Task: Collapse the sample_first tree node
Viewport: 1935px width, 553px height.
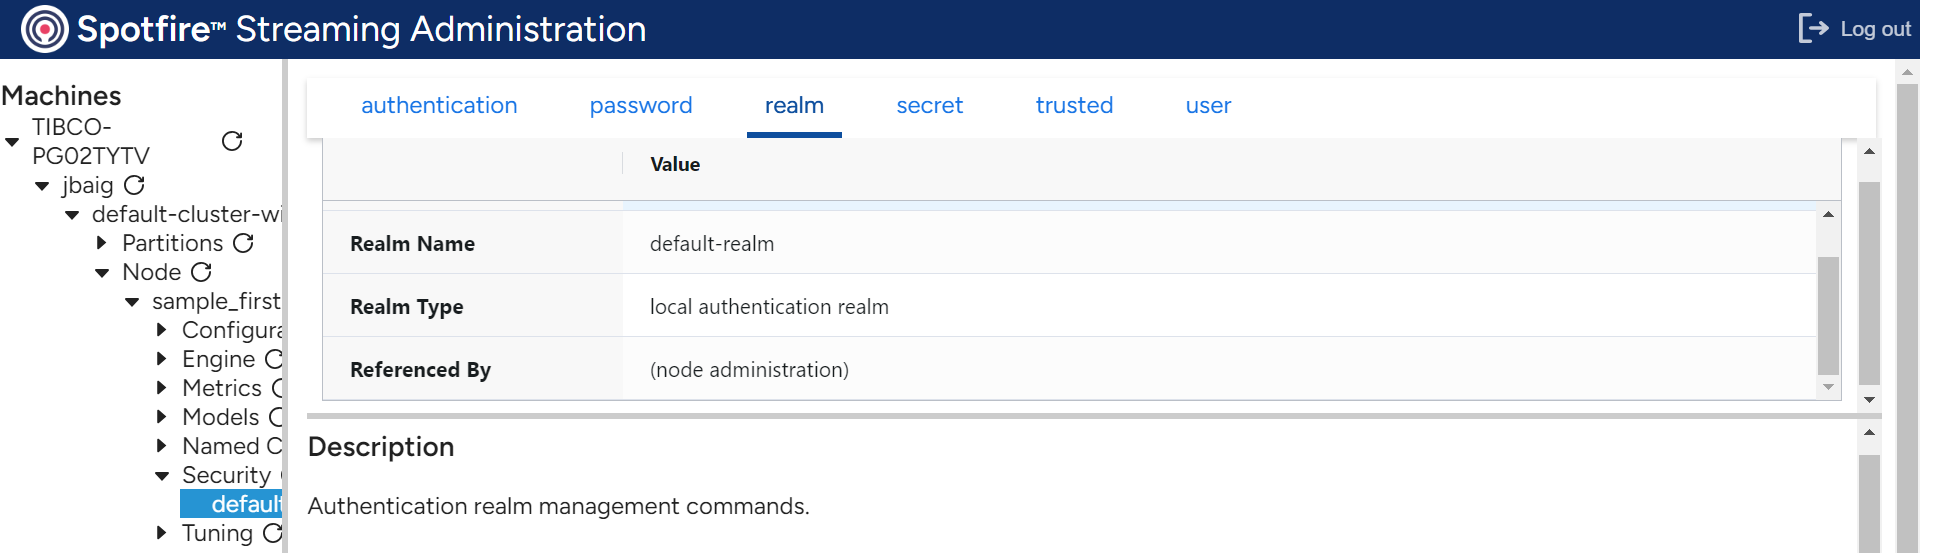Action: (x=132, y=302)
